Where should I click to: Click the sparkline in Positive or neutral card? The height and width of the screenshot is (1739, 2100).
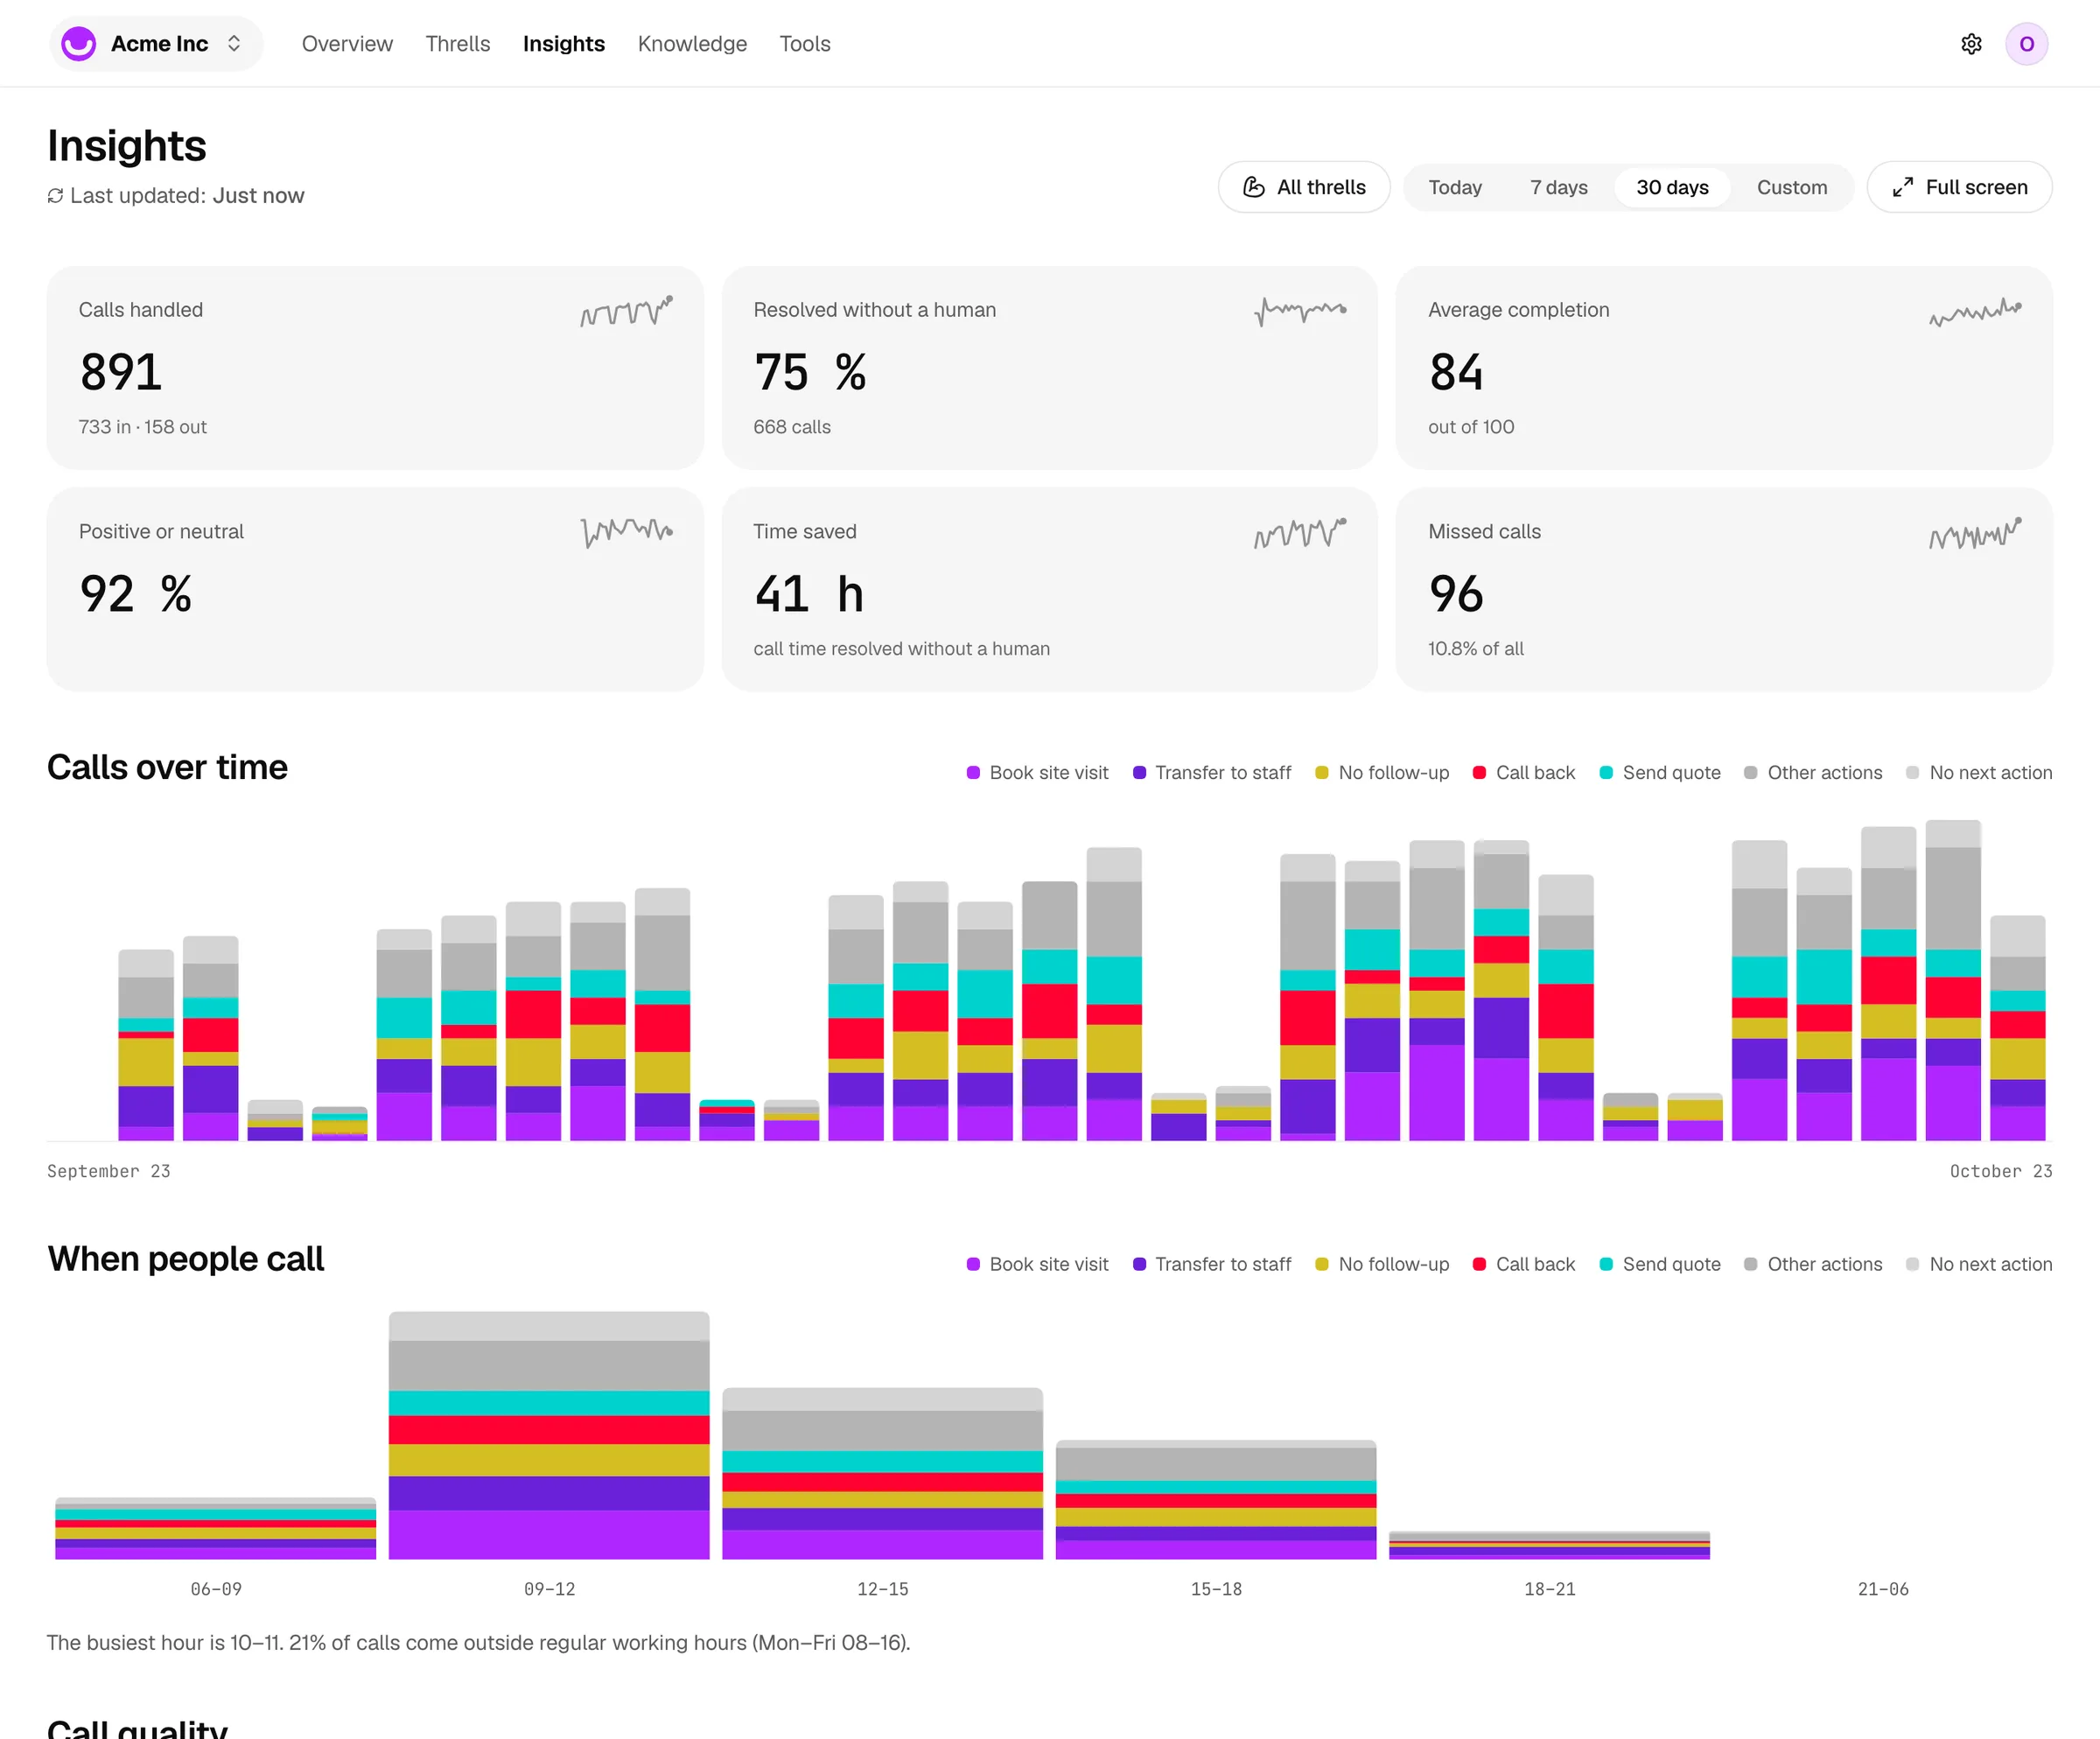coord(626,532)
